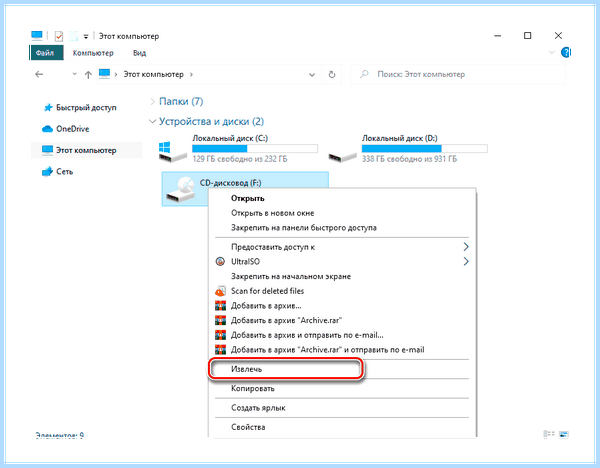Click the search field Поиск: Этот компьютер

pos(458,74)
